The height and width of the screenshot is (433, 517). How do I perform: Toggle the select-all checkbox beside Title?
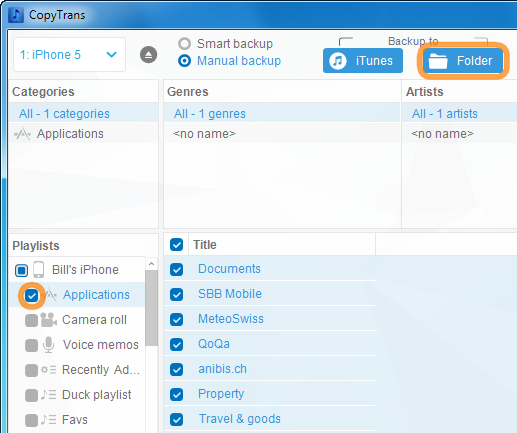(x=176, y=245)
